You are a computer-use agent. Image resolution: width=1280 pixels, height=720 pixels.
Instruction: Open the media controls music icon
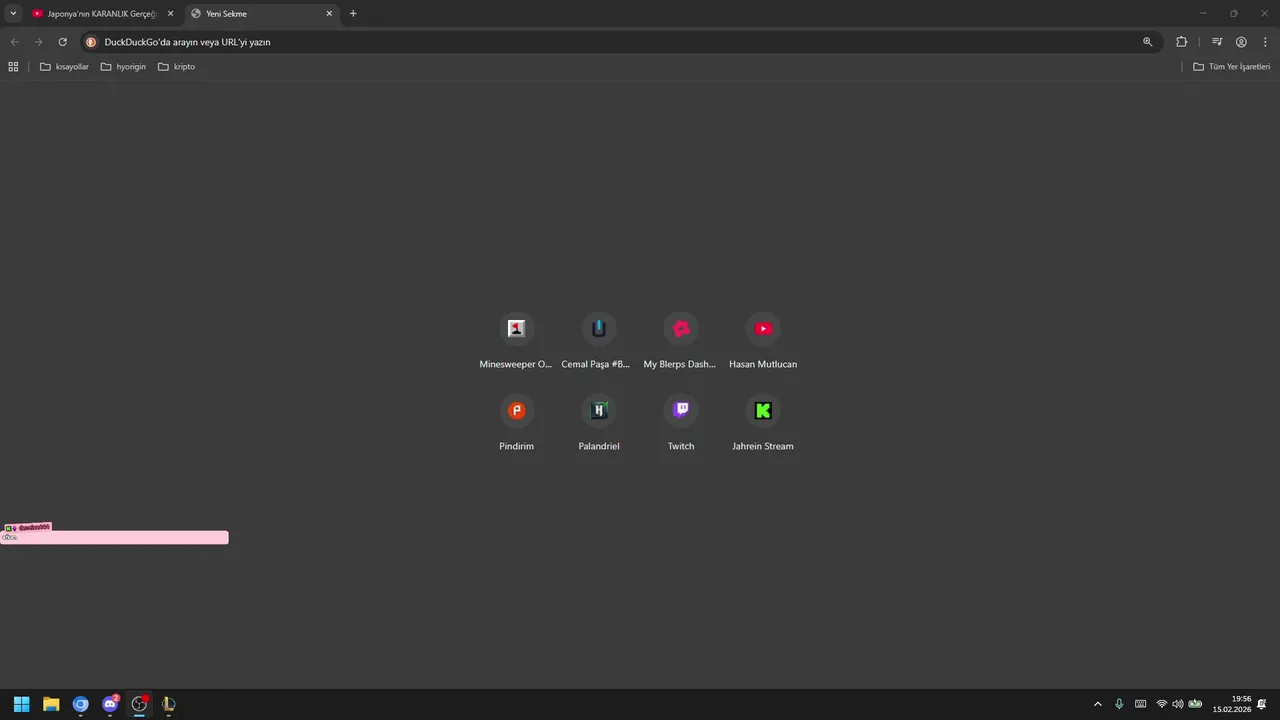click(x=1217, y=42)
